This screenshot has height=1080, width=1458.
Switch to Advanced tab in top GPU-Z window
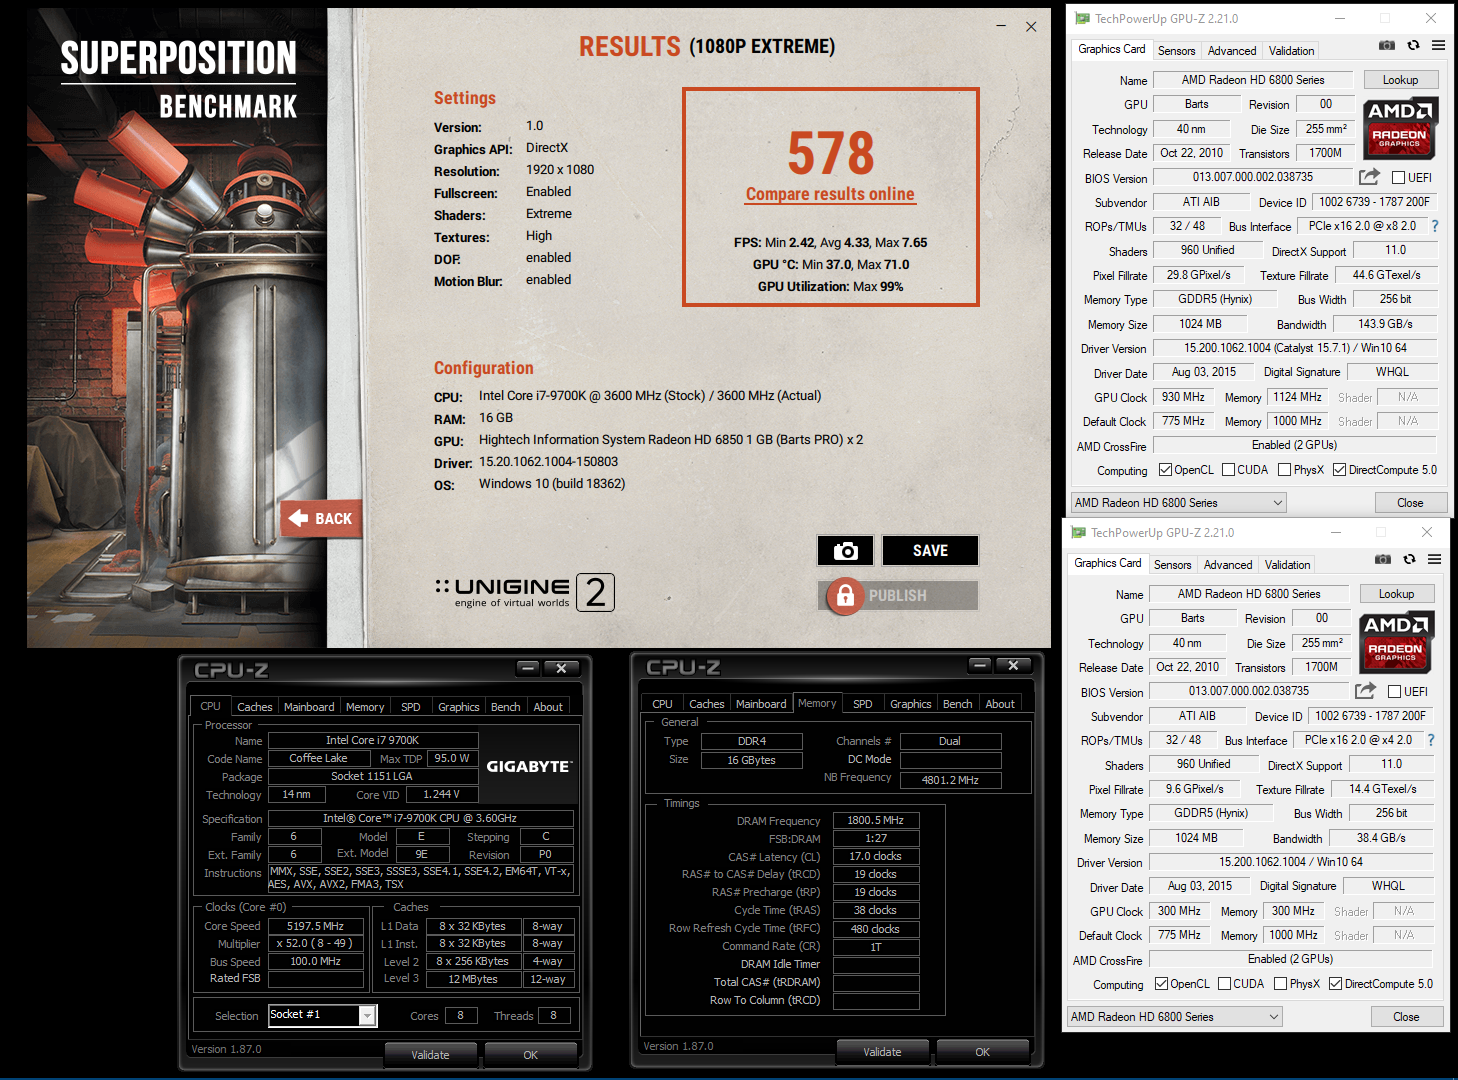coord(1232,51)
